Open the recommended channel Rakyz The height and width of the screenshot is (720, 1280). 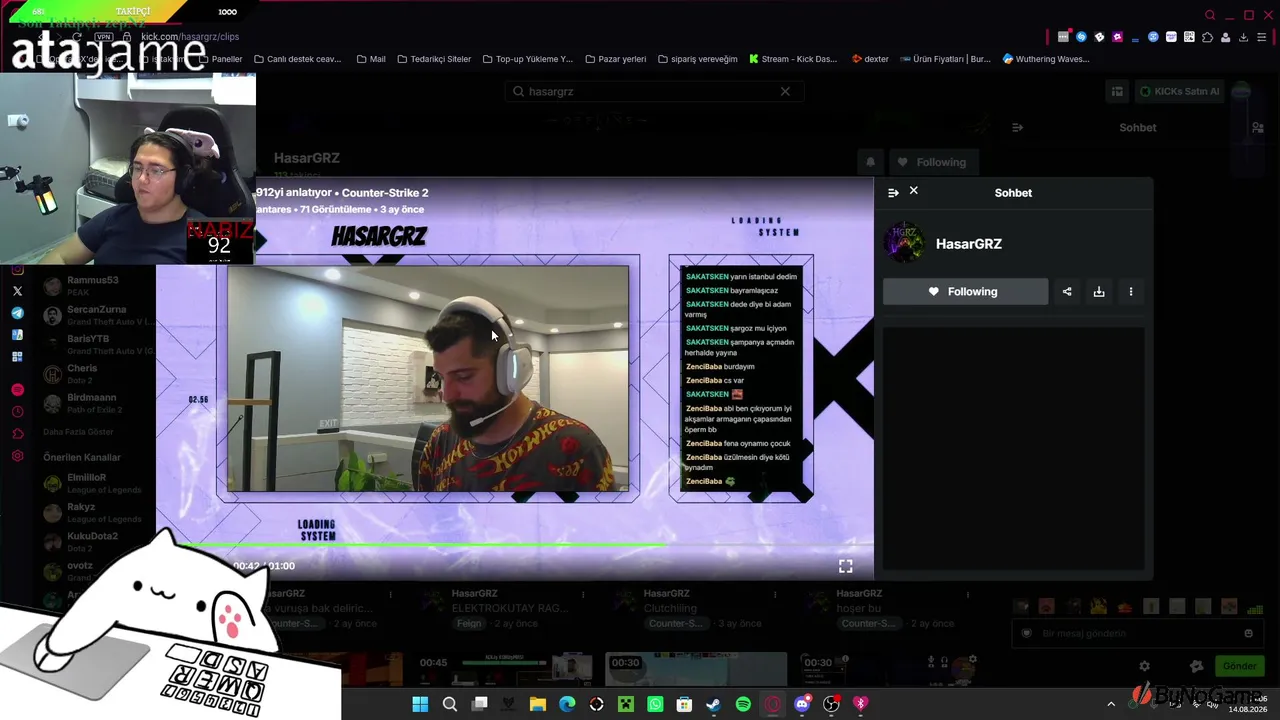click(x=98, y=513)
